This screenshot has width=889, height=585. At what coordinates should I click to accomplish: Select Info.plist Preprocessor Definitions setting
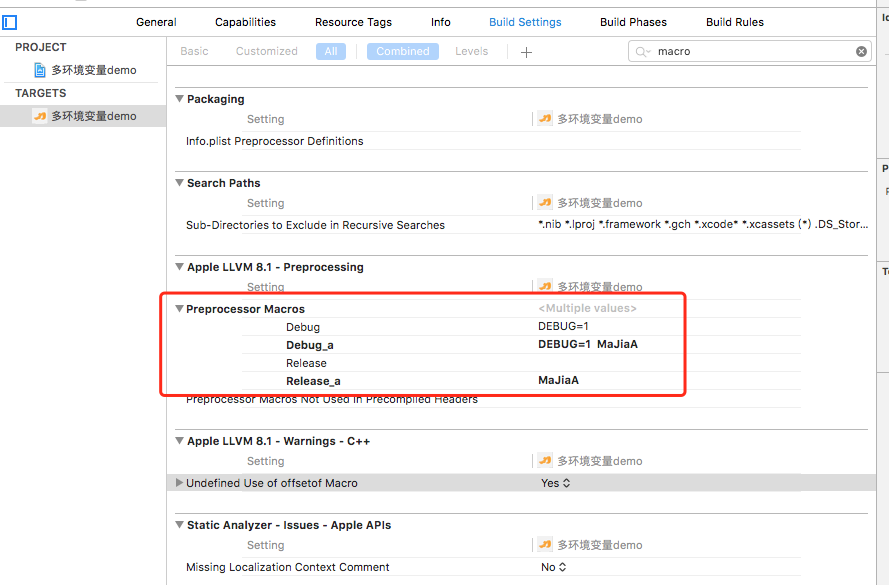(274, 141)
